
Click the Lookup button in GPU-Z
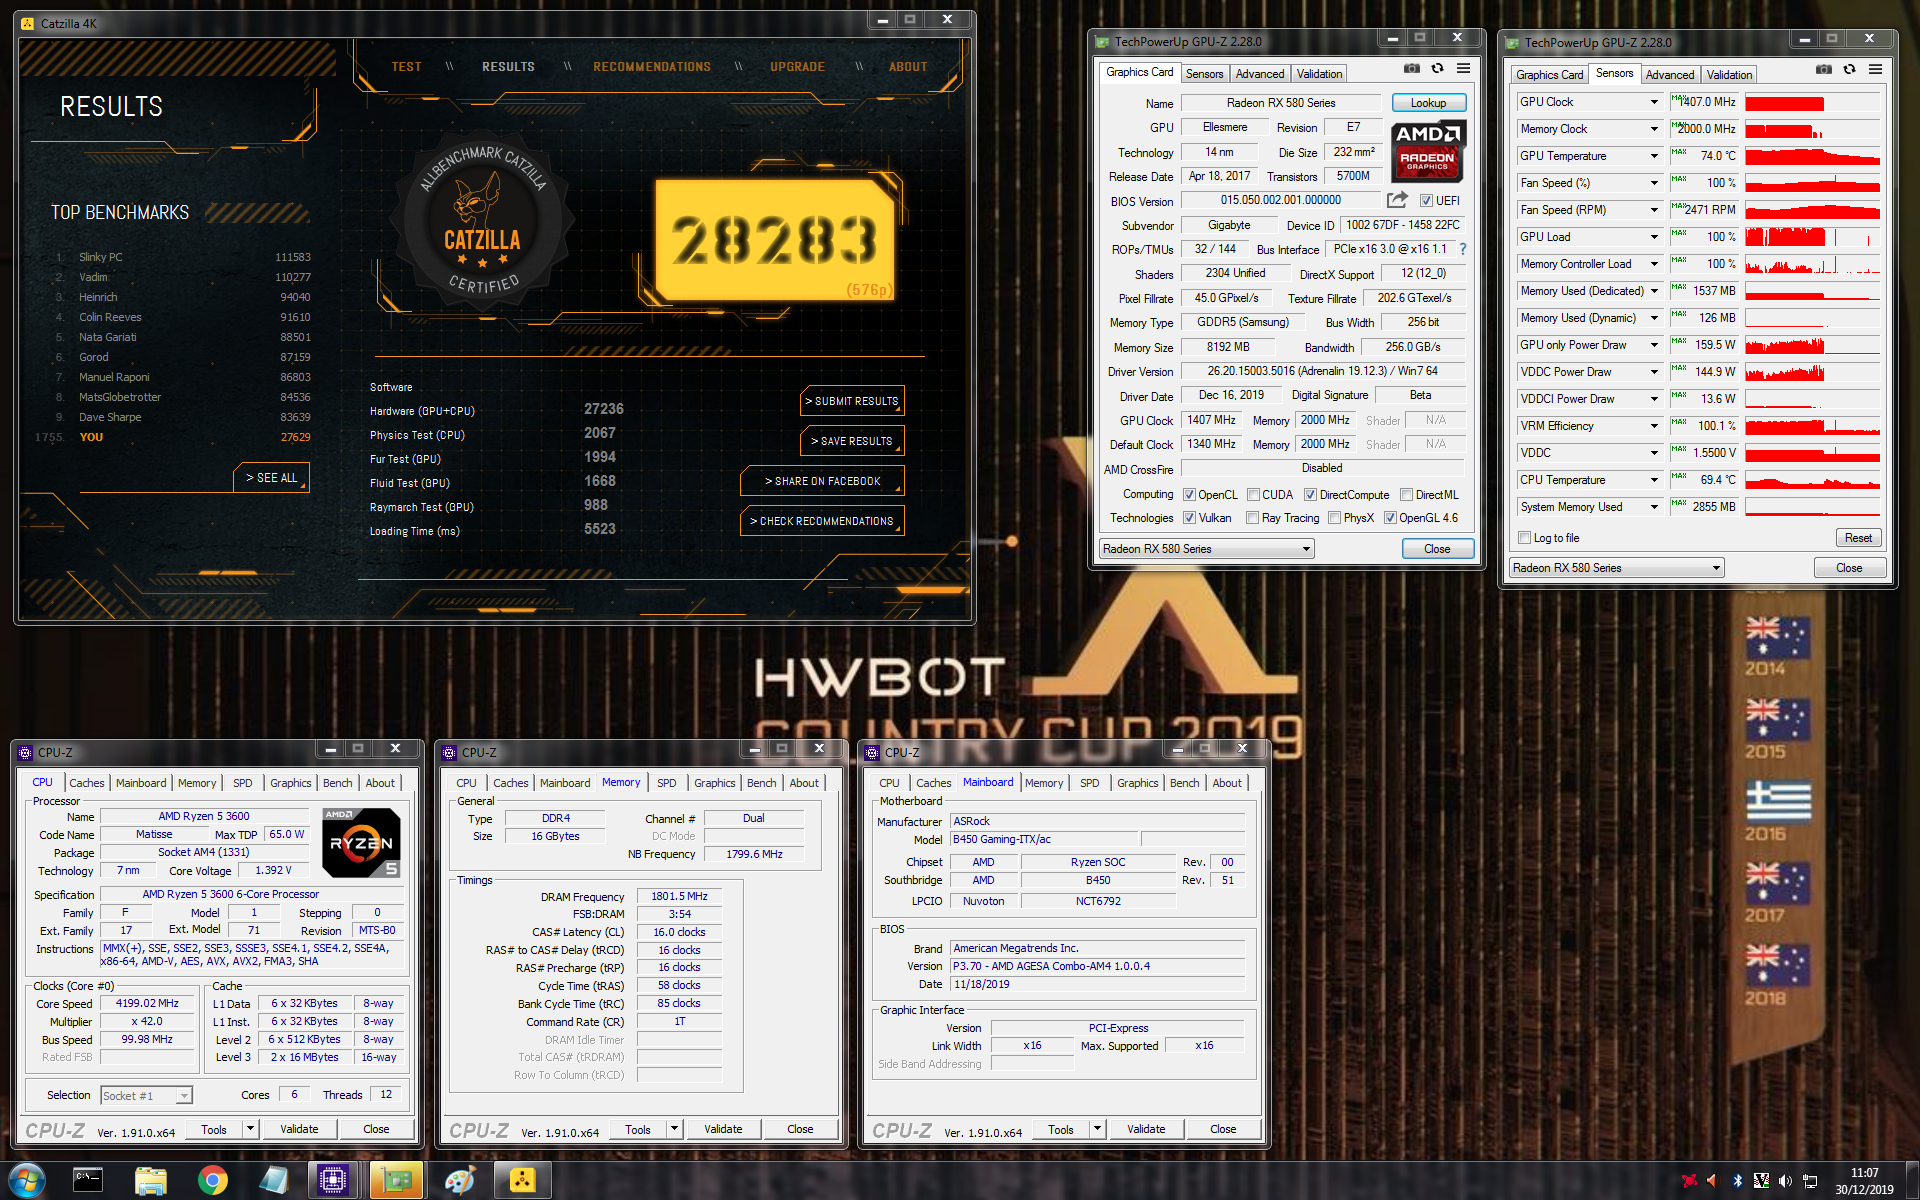coord(1428,103)
